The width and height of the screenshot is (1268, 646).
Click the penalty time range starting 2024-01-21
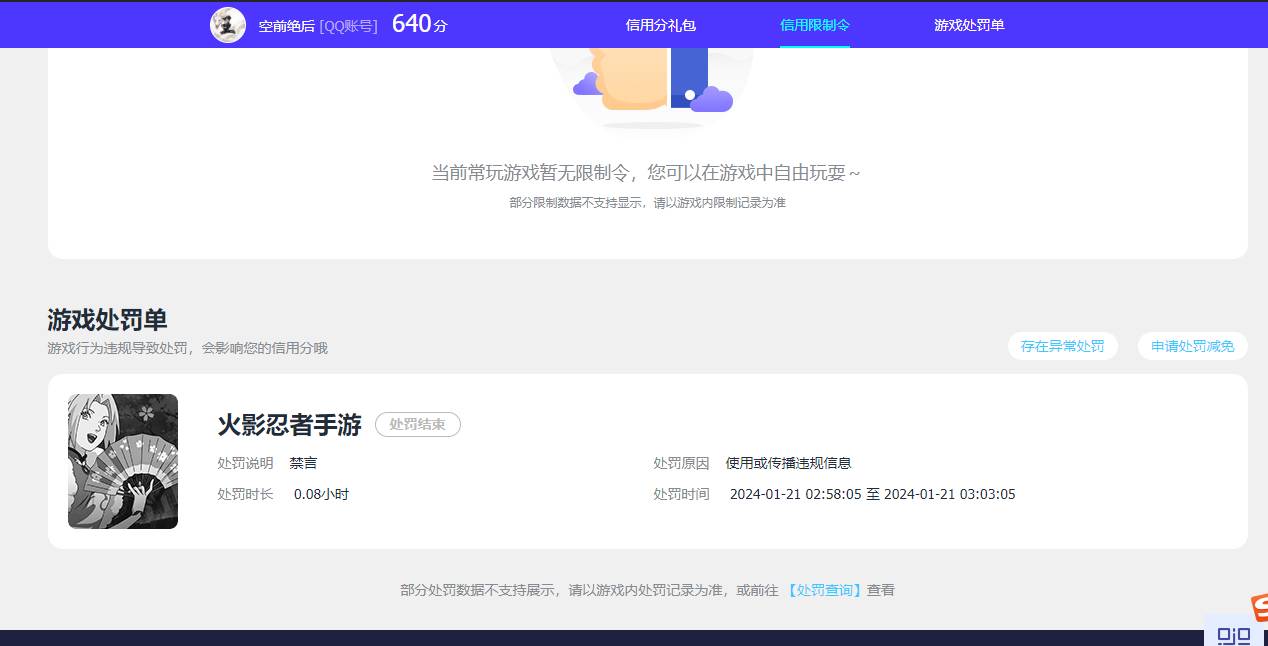[870, 493]
